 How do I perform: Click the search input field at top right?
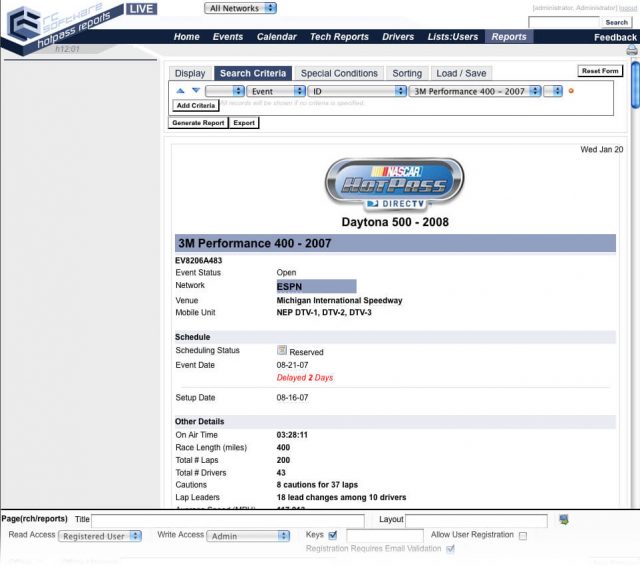564,22
